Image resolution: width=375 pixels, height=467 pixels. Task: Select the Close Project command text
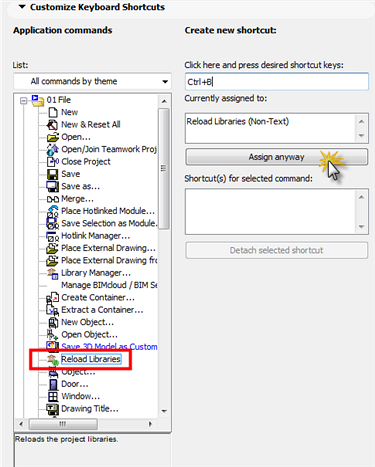coord(86,162)
